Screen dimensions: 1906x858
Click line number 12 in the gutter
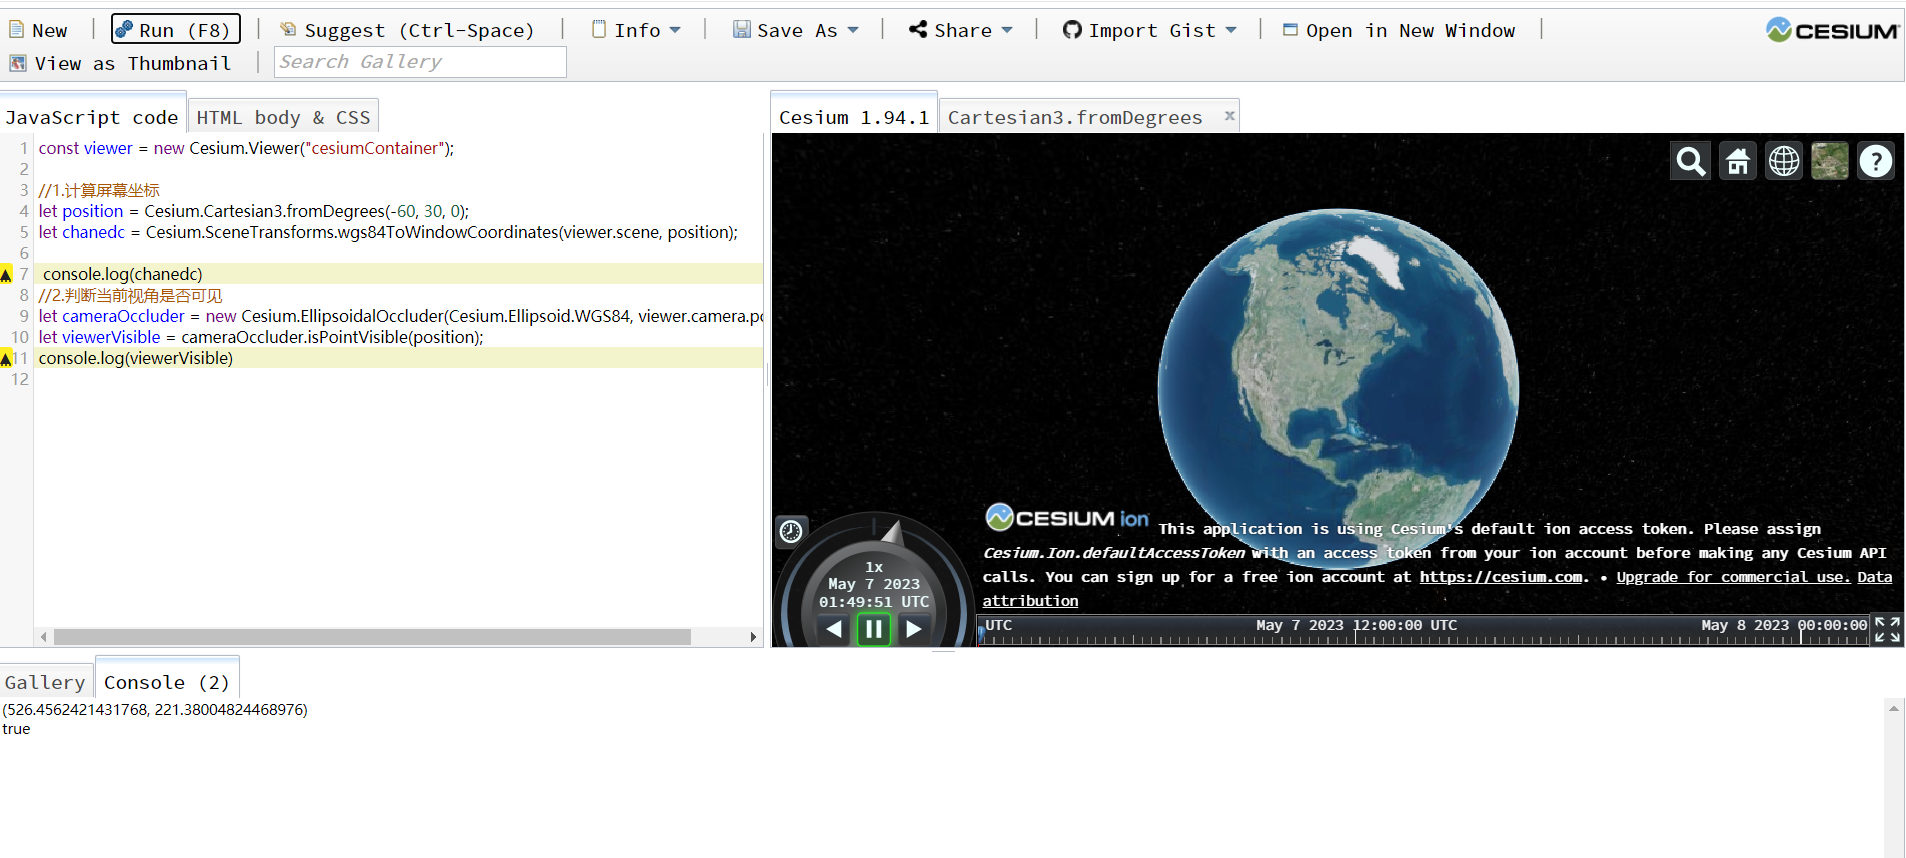click(20, 379)
